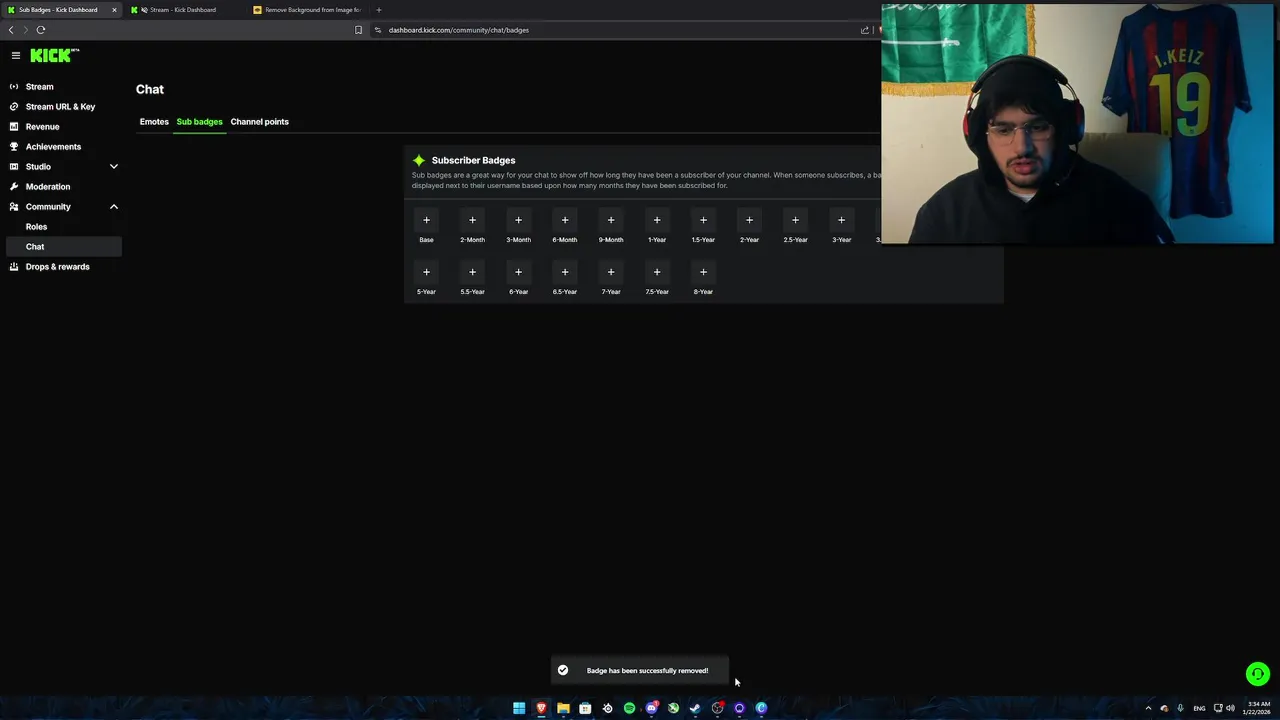Open Discord from taskbar

651,708
